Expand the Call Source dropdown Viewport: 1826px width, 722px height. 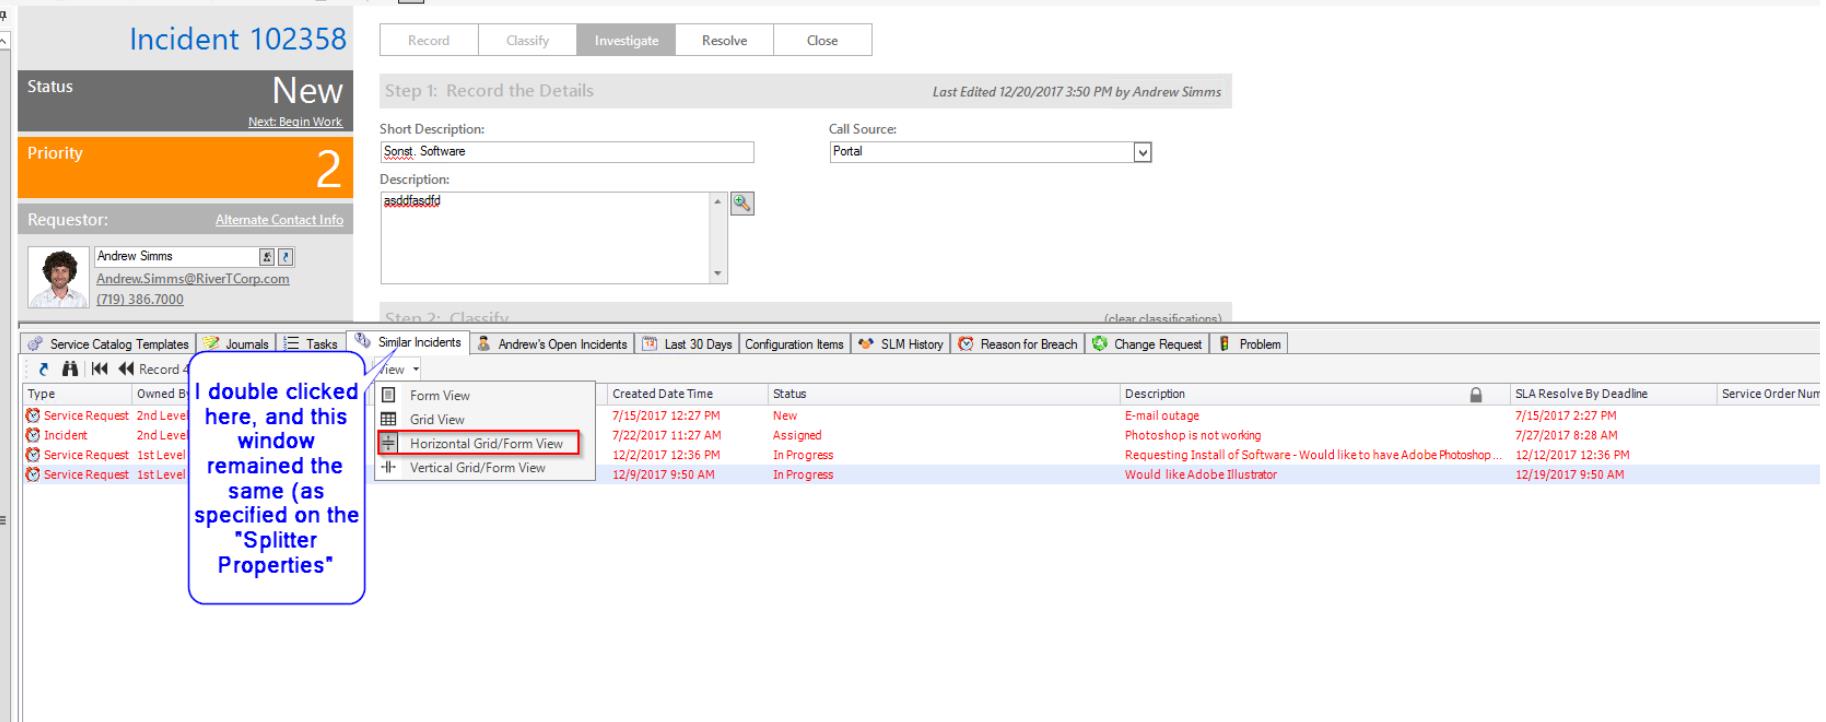[1143, 153]
